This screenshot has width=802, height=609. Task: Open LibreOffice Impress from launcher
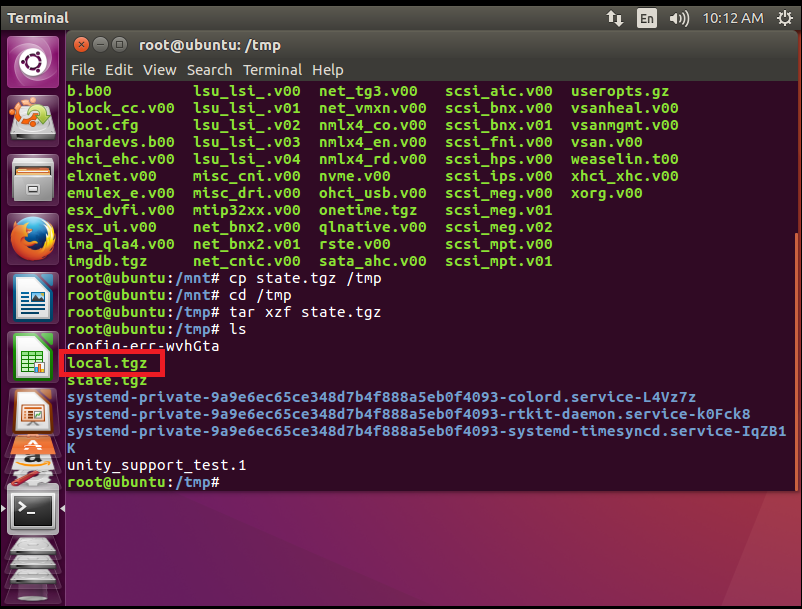point(33,410)
